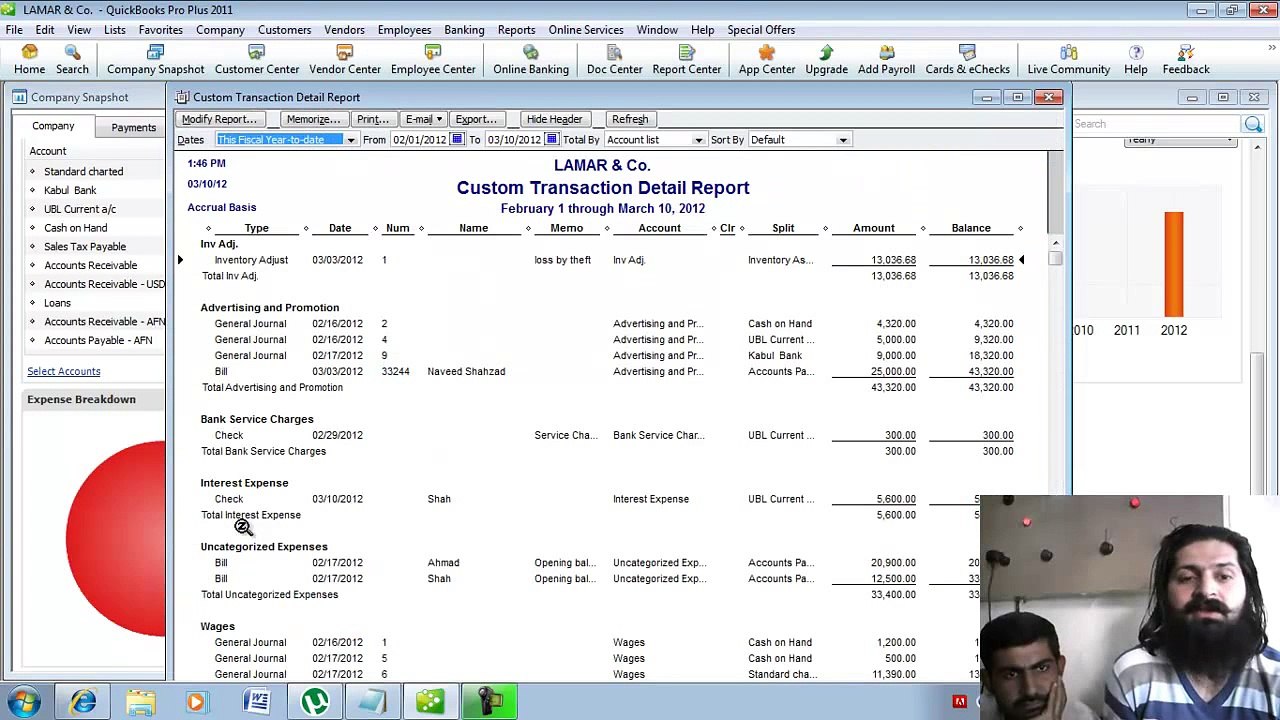Expand the E-mail button dropdown
1280x720 pixels.
click(x=439, y=119)
